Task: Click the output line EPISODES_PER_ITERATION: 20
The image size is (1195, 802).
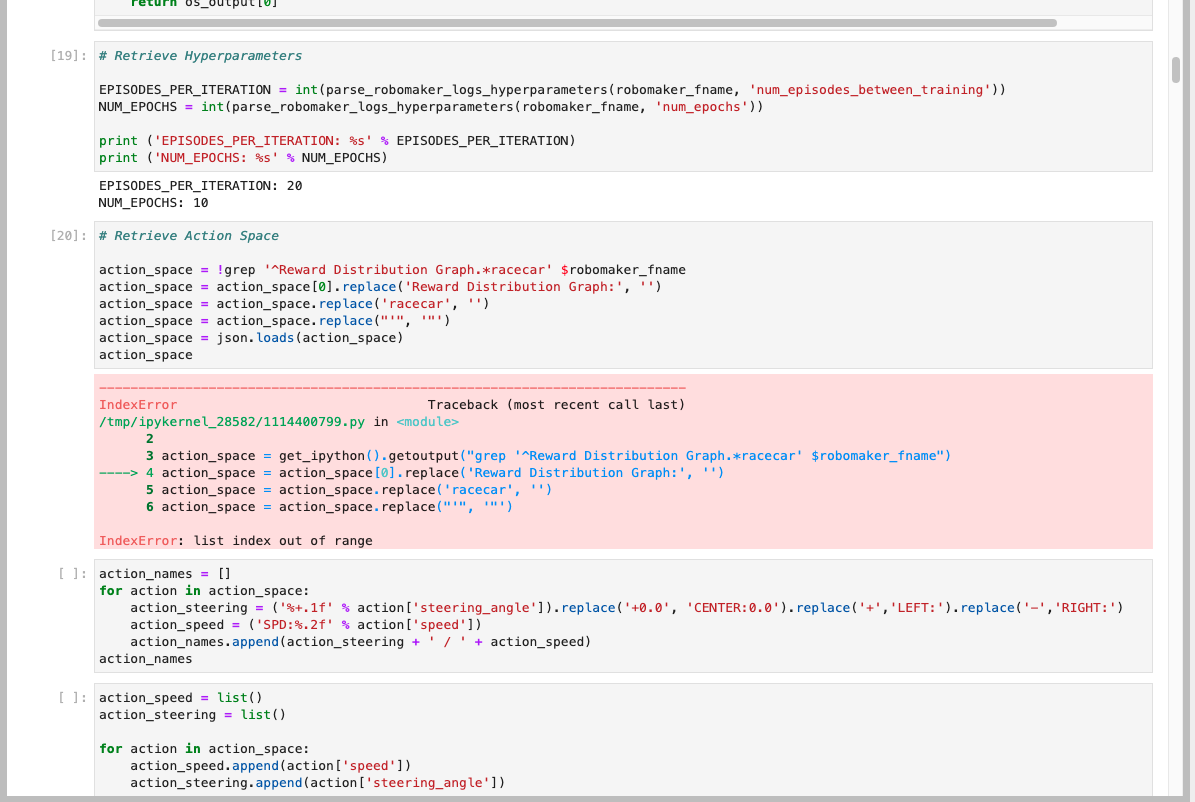Action: (x=200, y=185)
